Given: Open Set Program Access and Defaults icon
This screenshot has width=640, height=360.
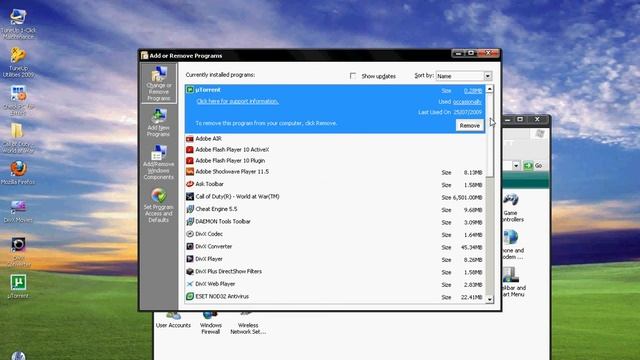Looking at the screenshot, I should [159, 205].
